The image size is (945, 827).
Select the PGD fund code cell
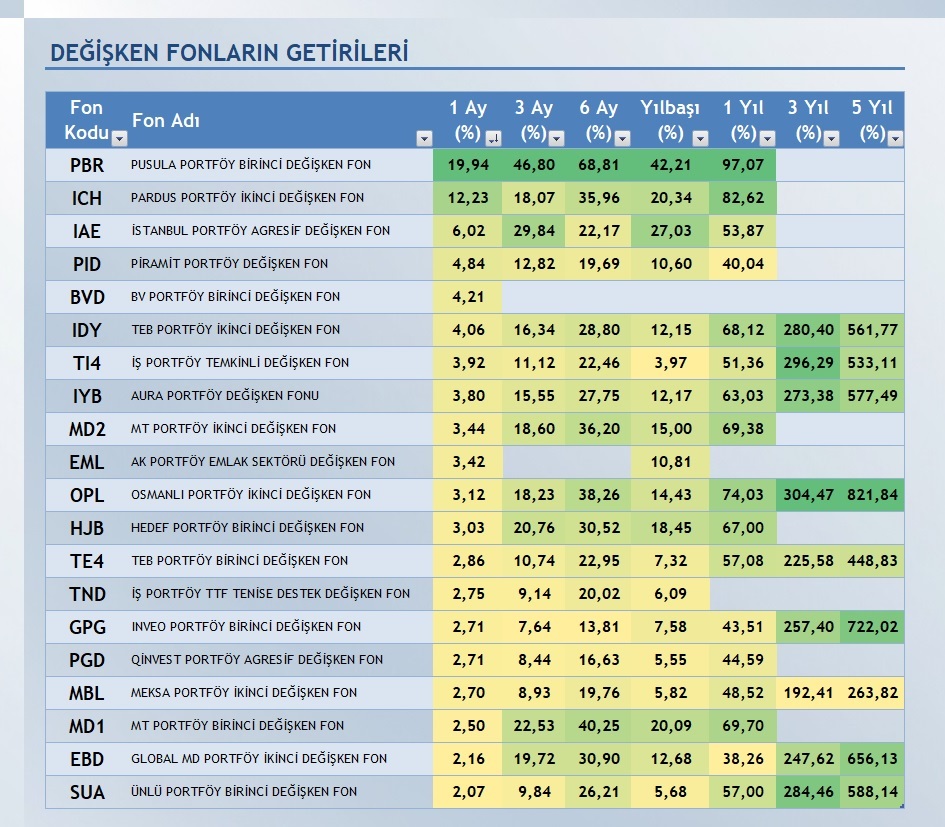point(87,660)
